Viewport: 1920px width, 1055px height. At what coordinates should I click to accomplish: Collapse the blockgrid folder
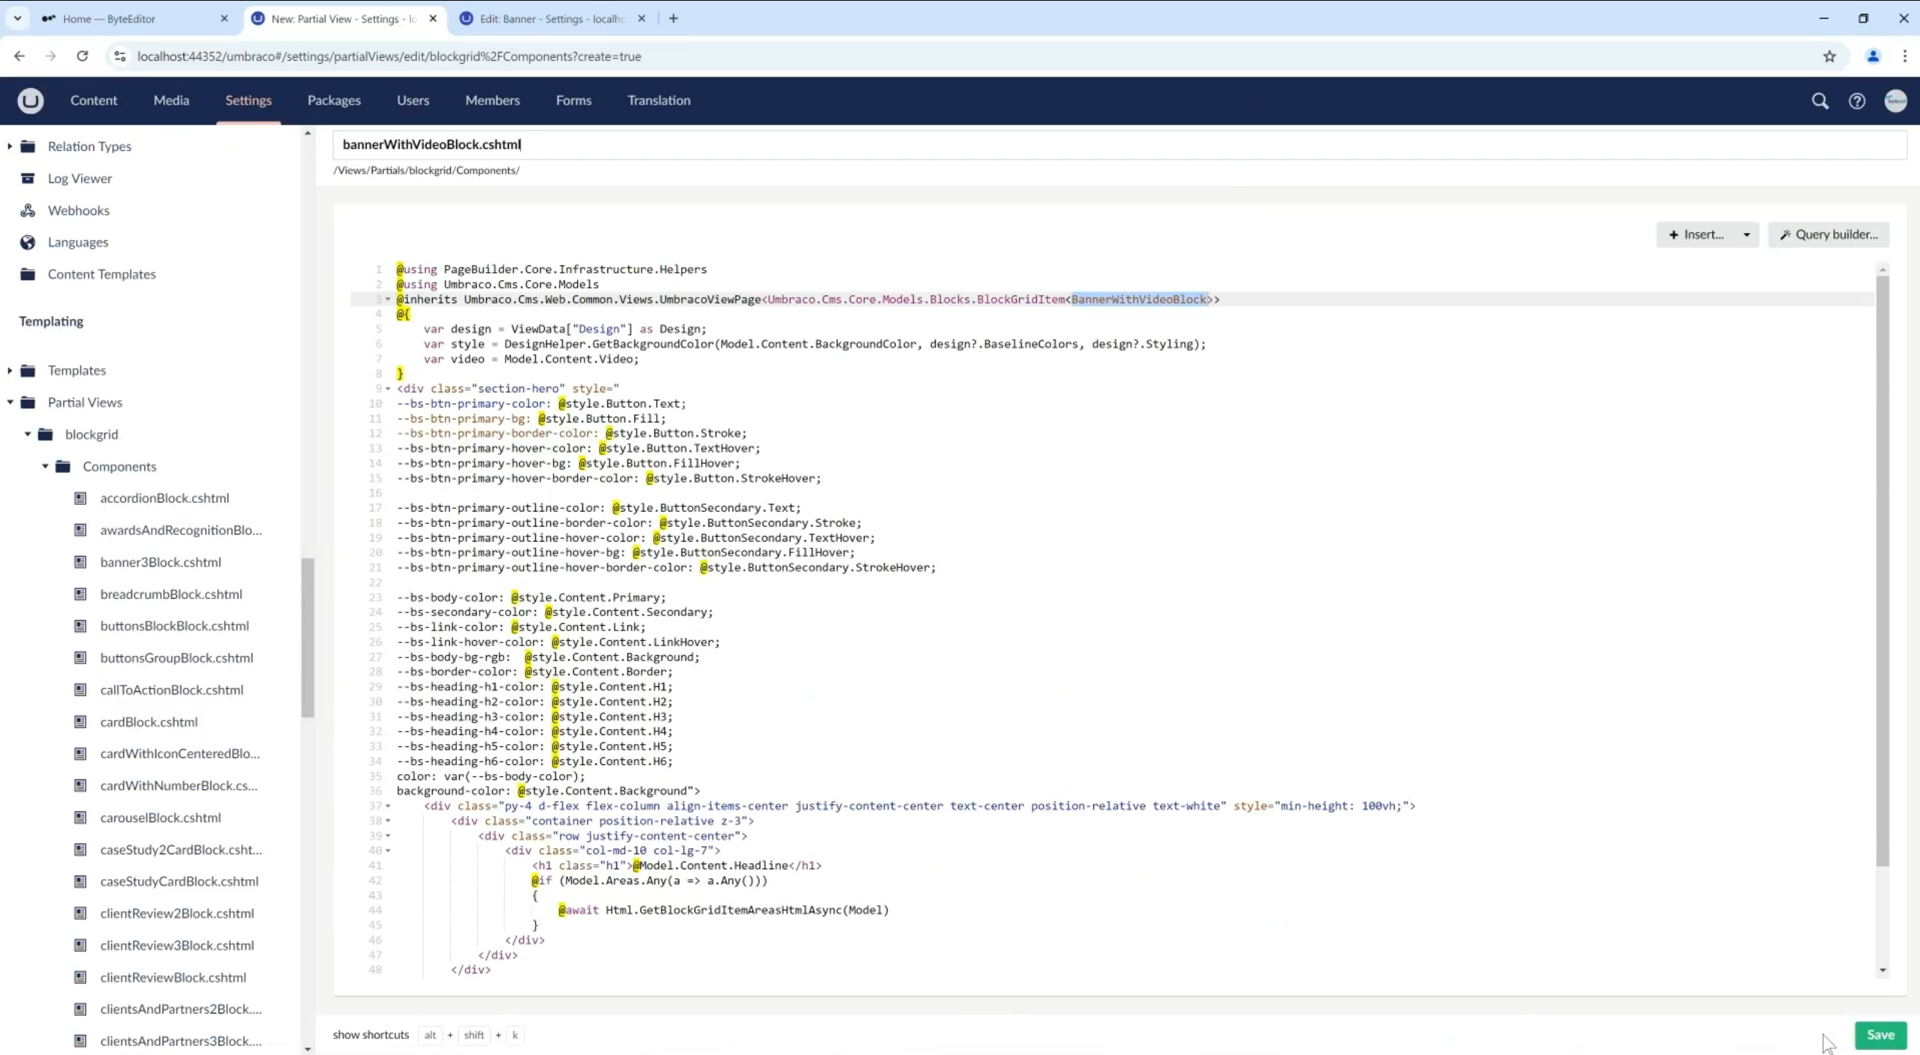click(28, 434)
